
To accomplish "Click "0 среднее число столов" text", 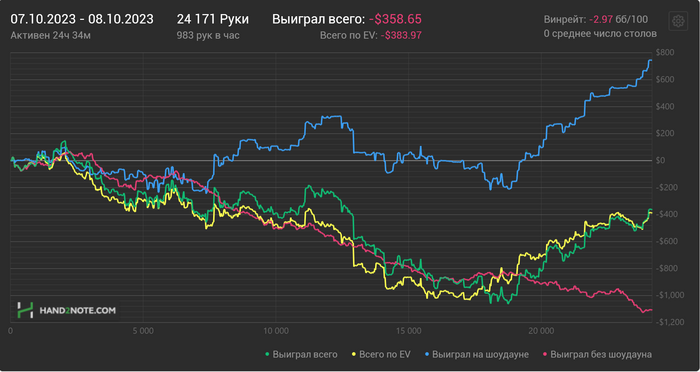I will pyautogui.click(x=600, y=33).
